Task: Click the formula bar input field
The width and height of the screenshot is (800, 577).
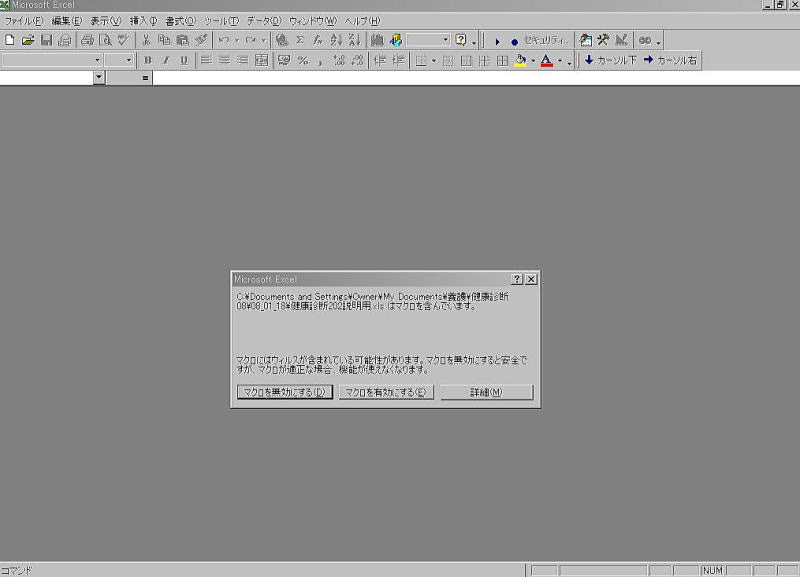Action: pos(476,78)
